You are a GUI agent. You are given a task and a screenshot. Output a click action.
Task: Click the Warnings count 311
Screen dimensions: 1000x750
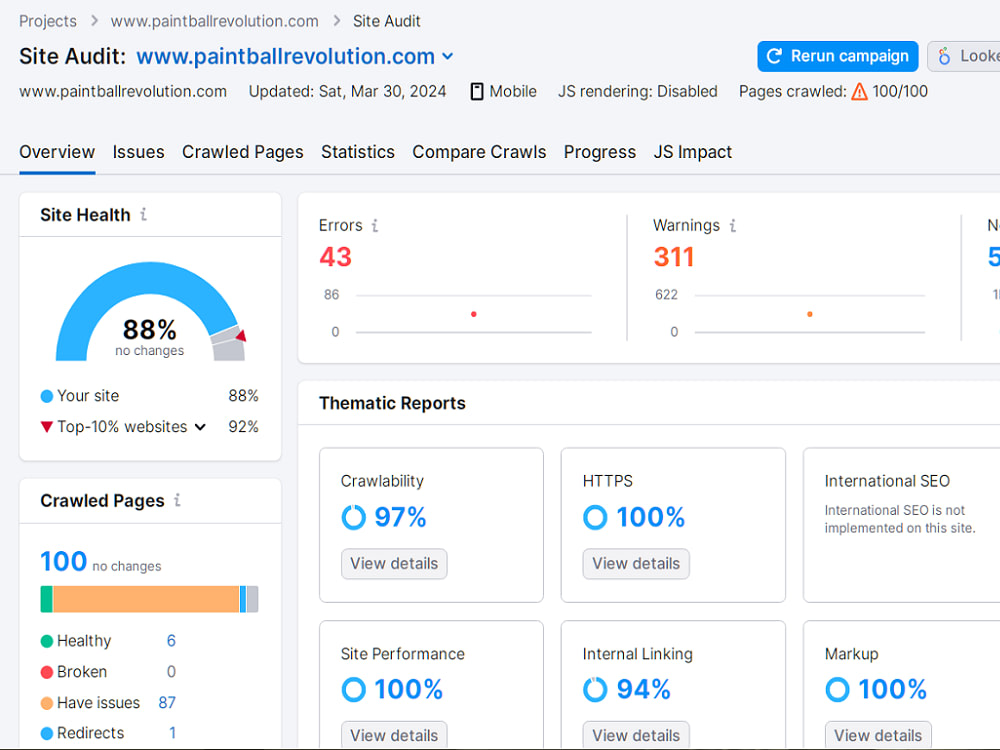(x=673, y=257)
